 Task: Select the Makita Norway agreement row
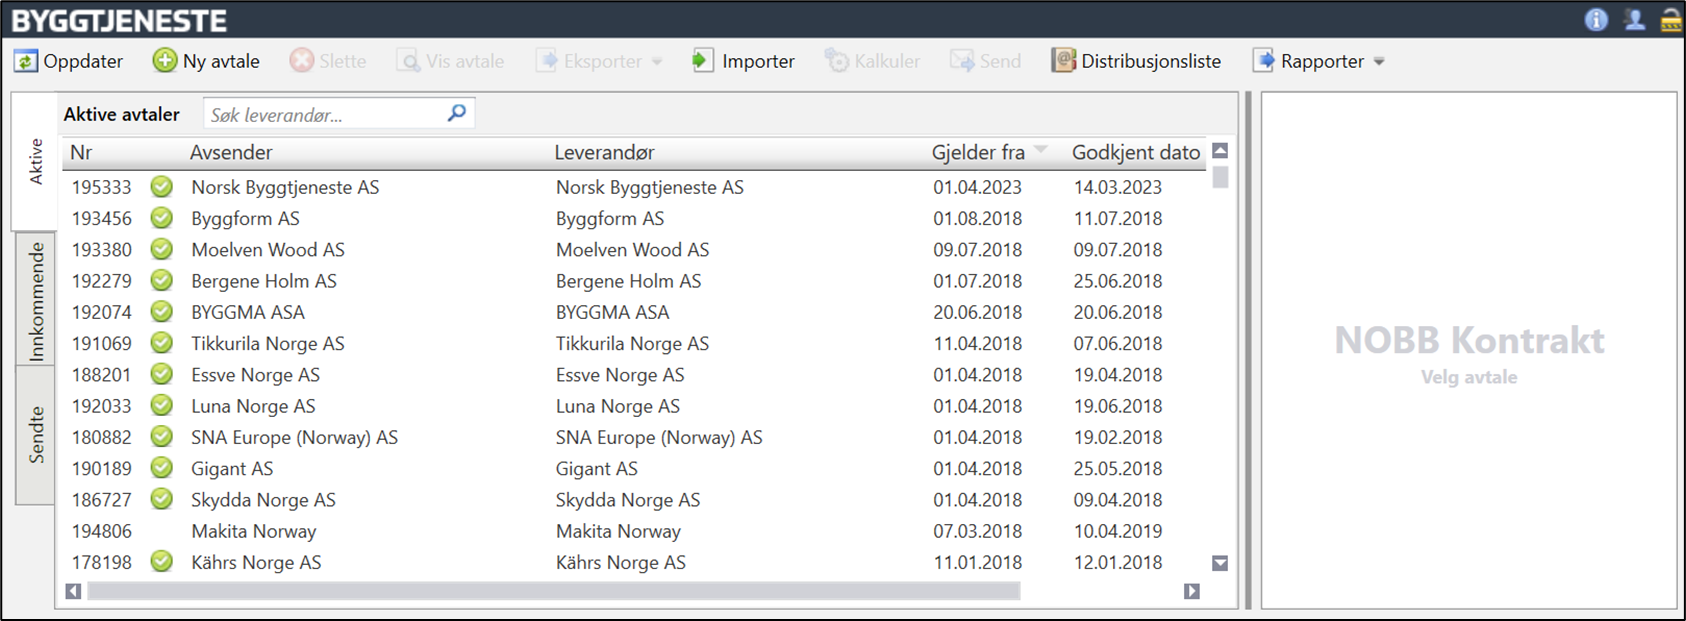pos(254,531)
